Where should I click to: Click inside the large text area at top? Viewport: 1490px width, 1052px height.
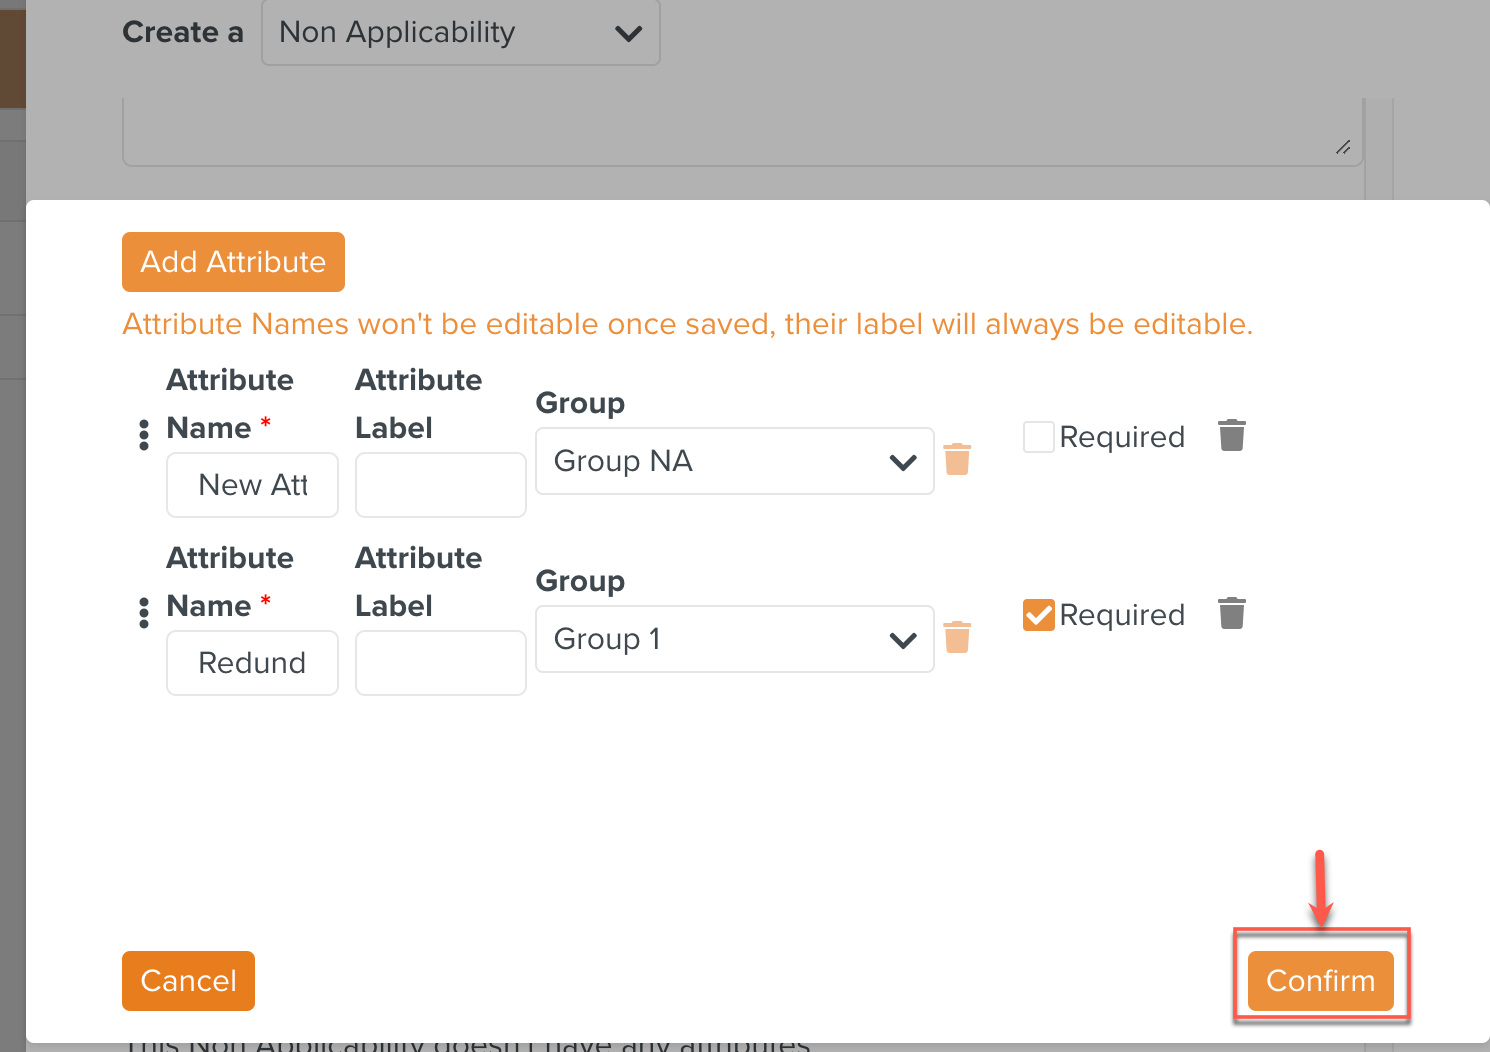[x=740, y=130]
